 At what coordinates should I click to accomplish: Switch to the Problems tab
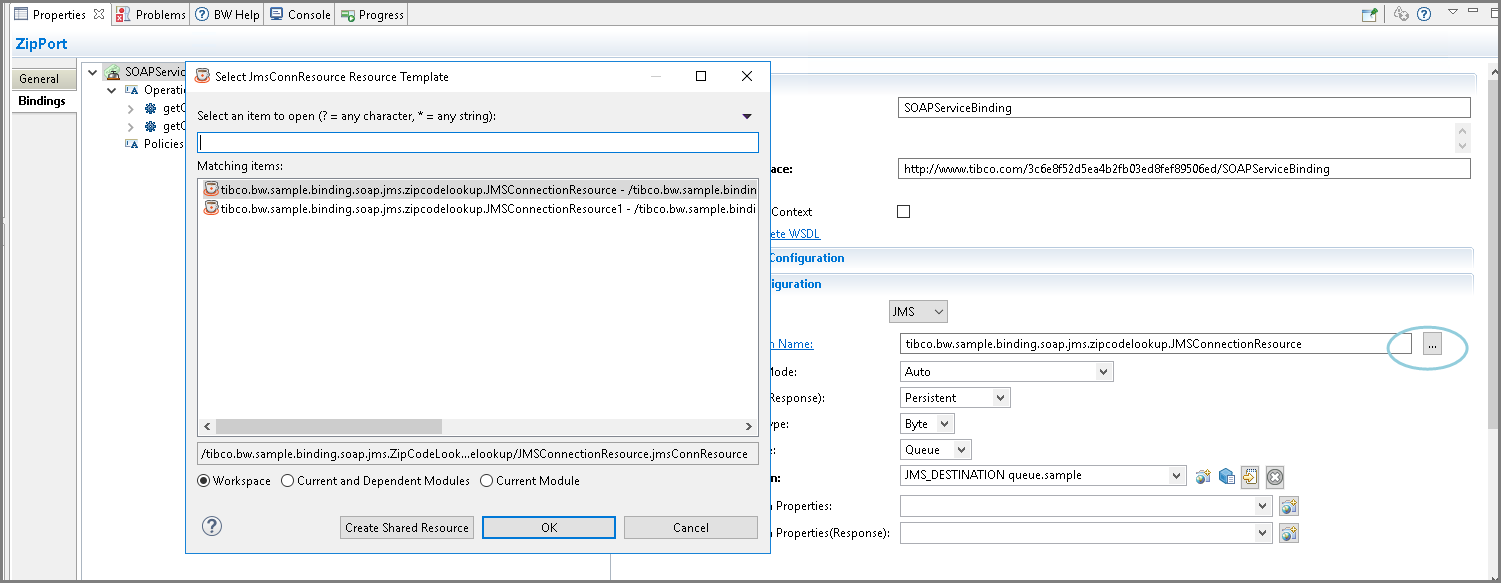[x=151, y=15]
